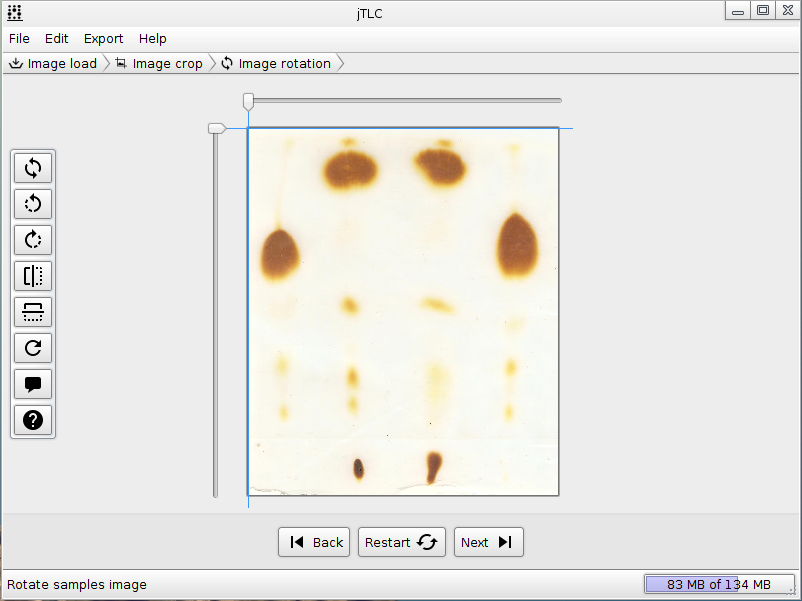Open the Export menu
The width and height of the screenshot is (802, 601).
[x=103, y=39]
